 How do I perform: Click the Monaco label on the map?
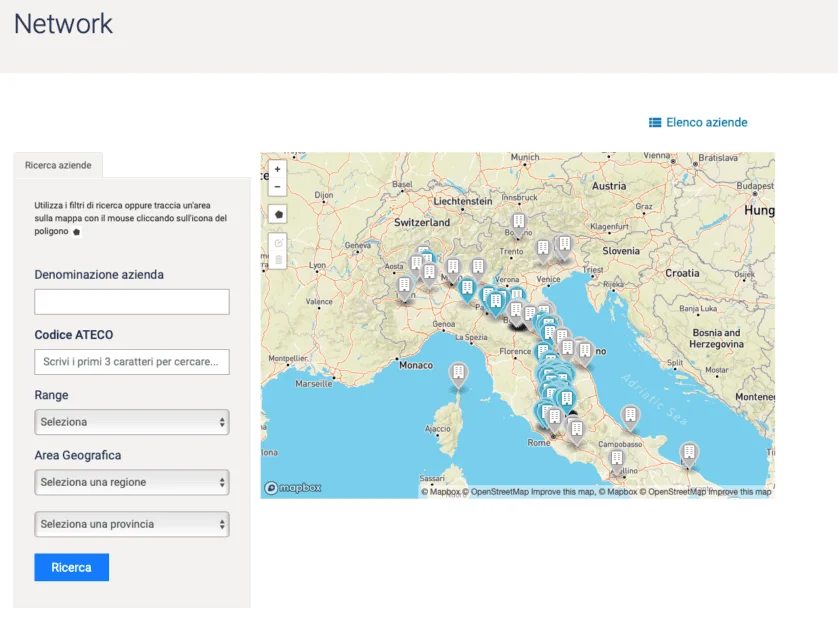[416, 365]
